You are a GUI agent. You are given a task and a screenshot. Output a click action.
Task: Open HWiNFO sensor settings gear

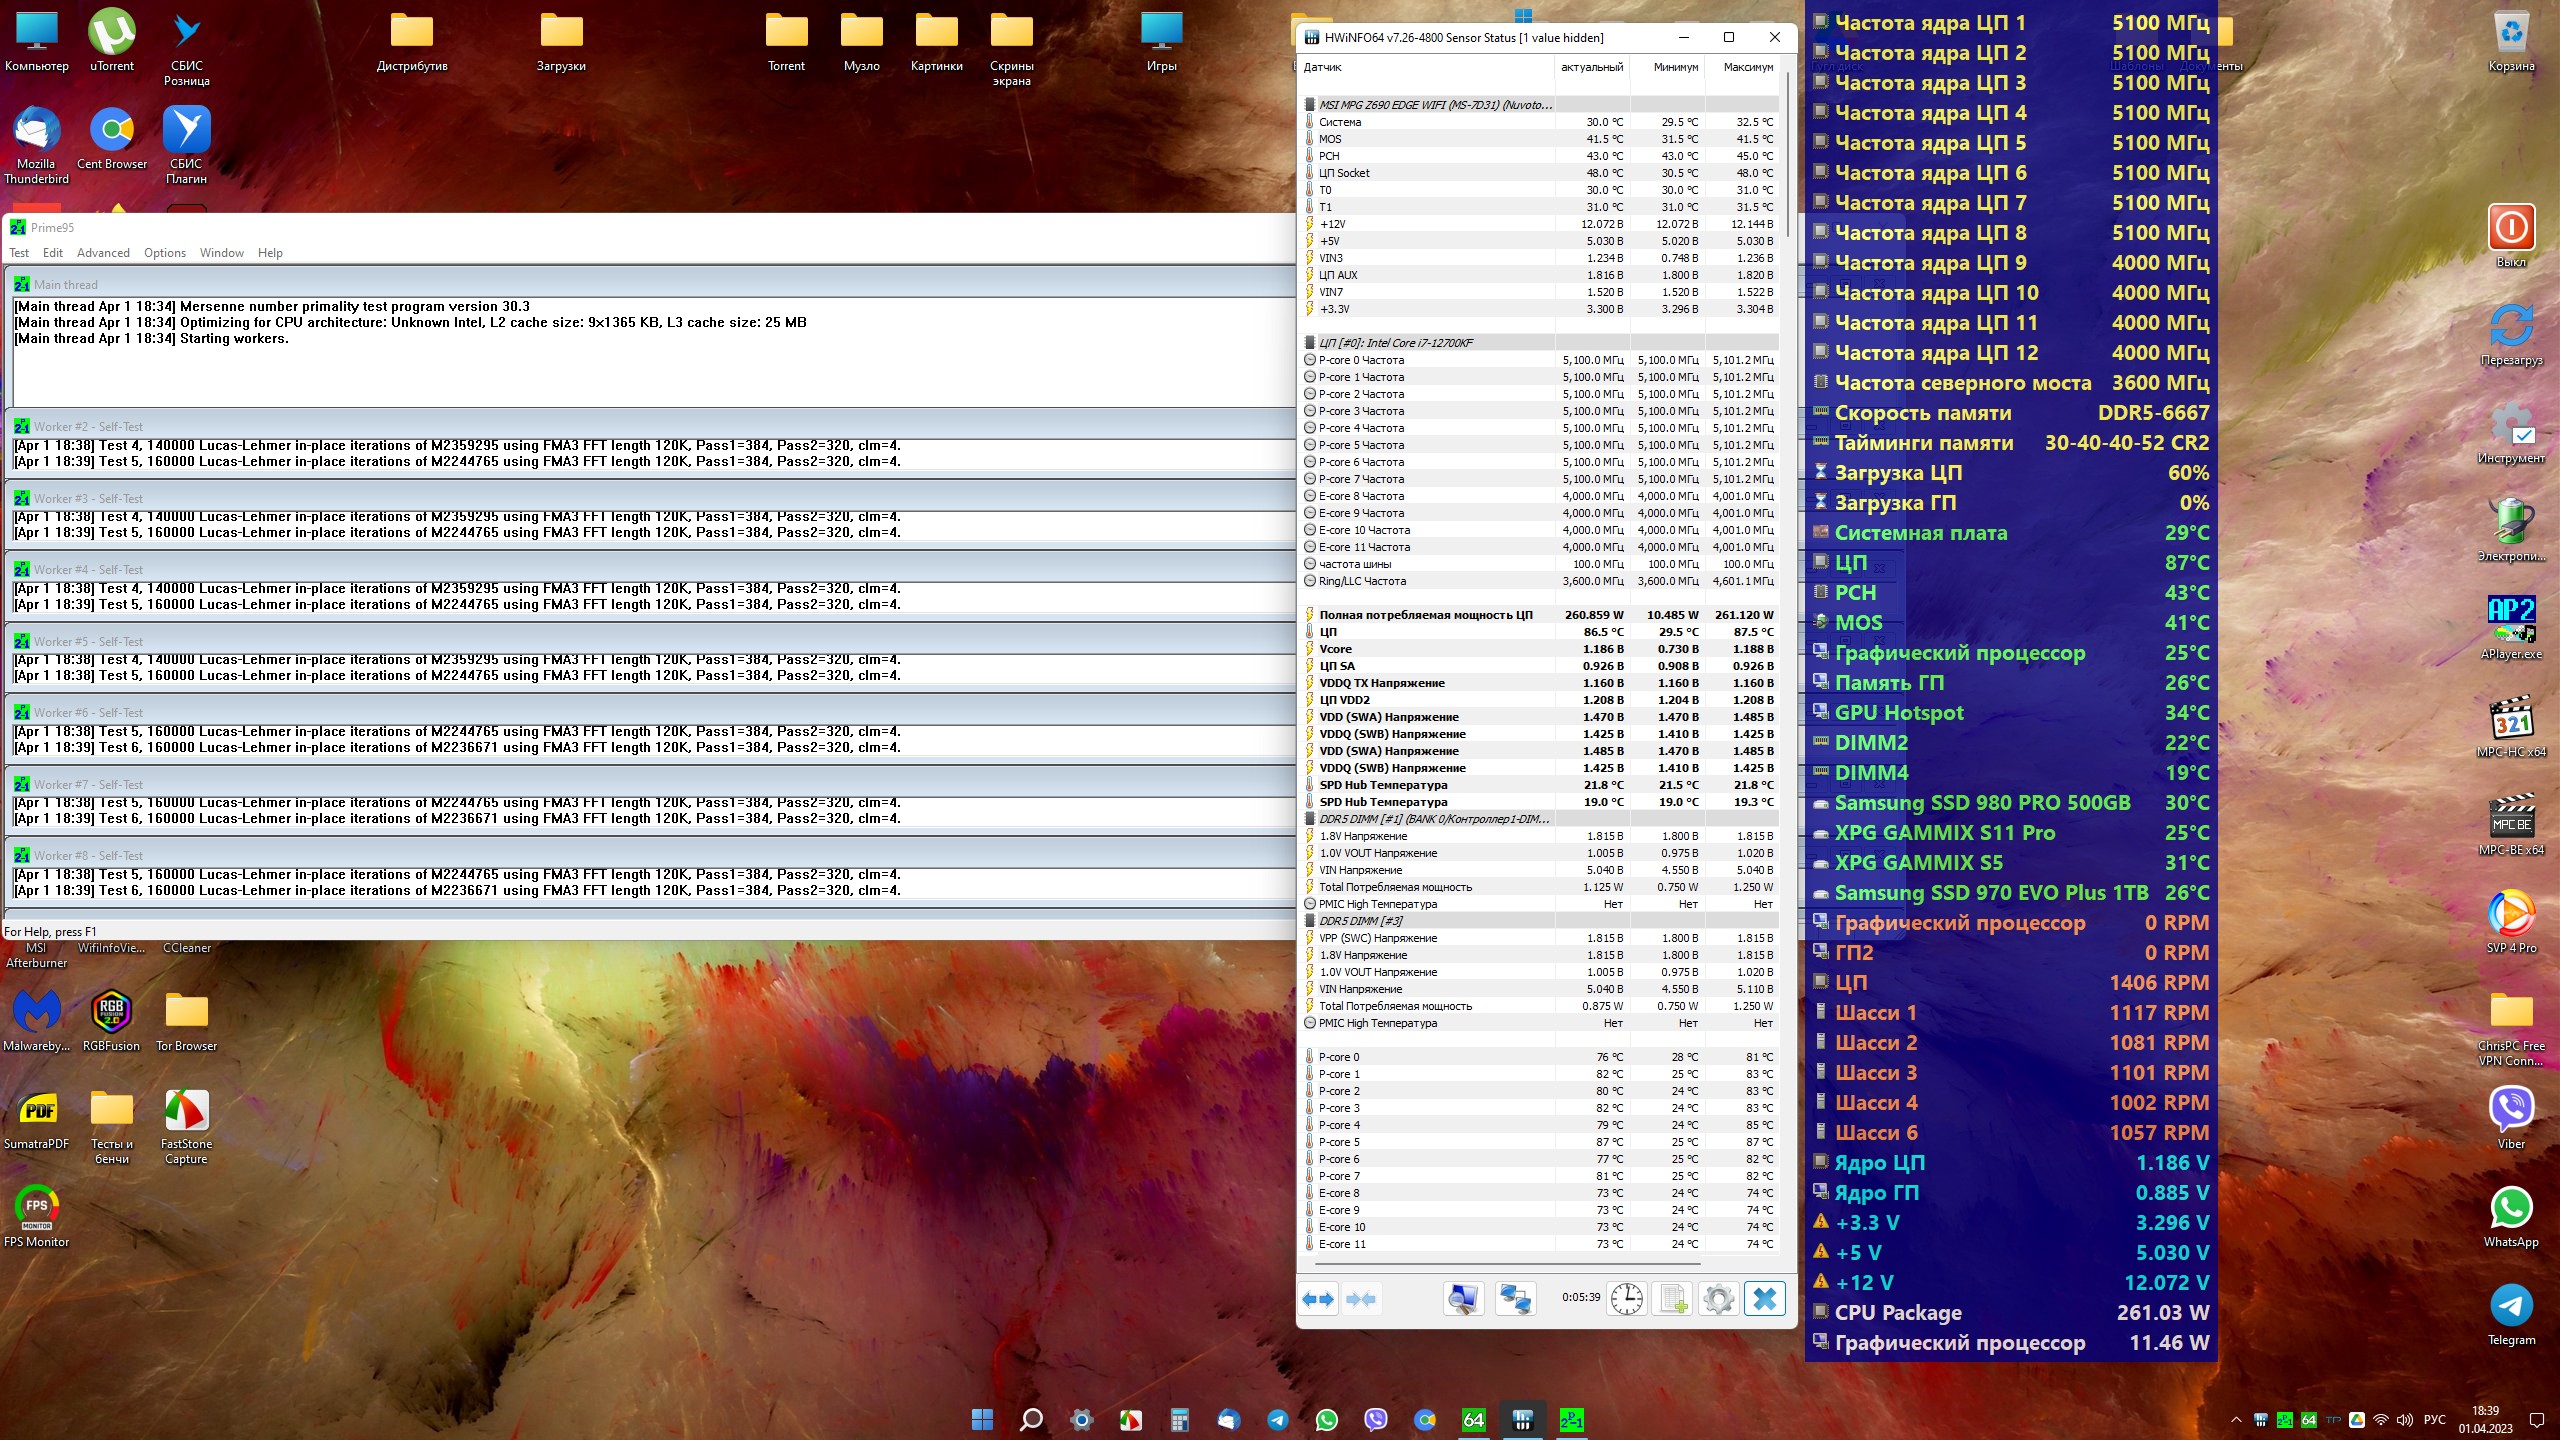pyautogui.click(x=1718, y=1299)
